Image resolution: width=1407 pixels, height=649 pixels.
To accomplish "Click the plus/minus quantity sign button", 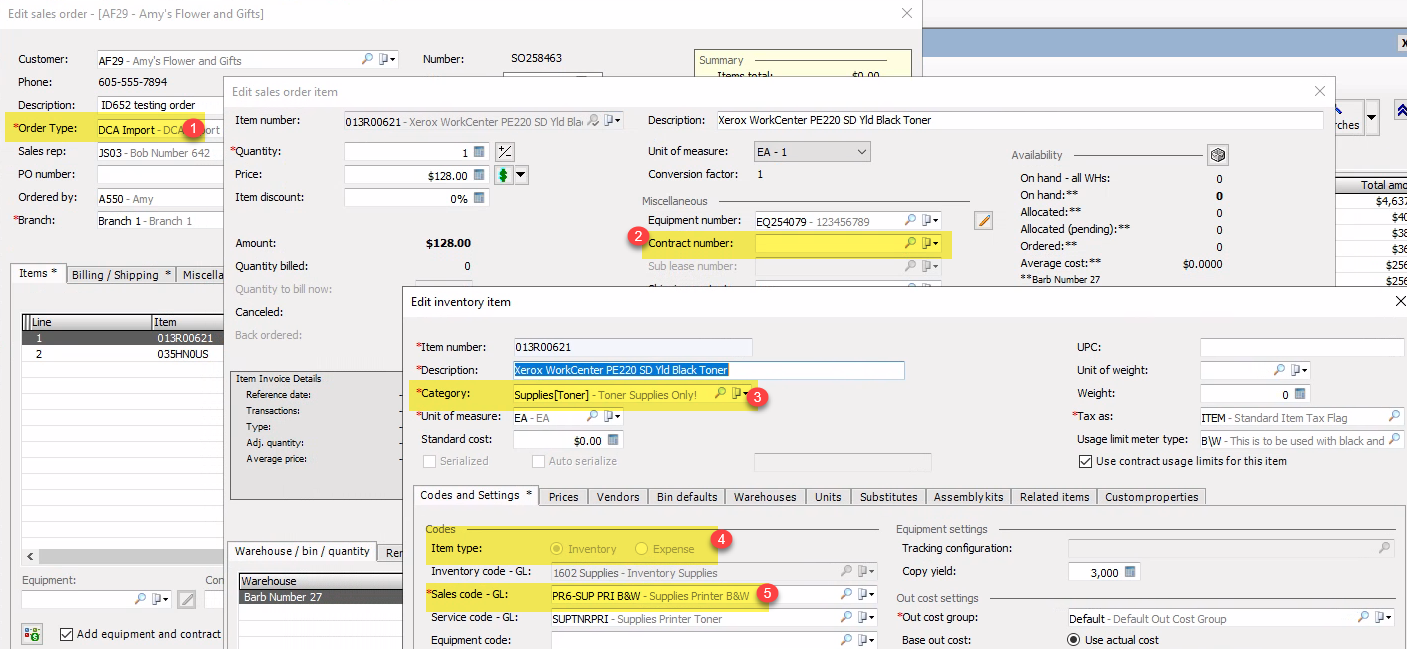I will (x=505, y=152).
